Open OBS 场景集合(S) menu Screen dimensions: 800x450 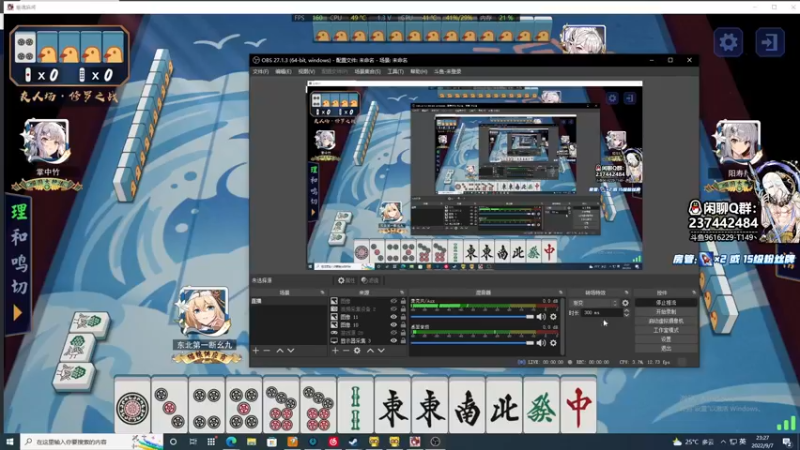coord(367,71)
